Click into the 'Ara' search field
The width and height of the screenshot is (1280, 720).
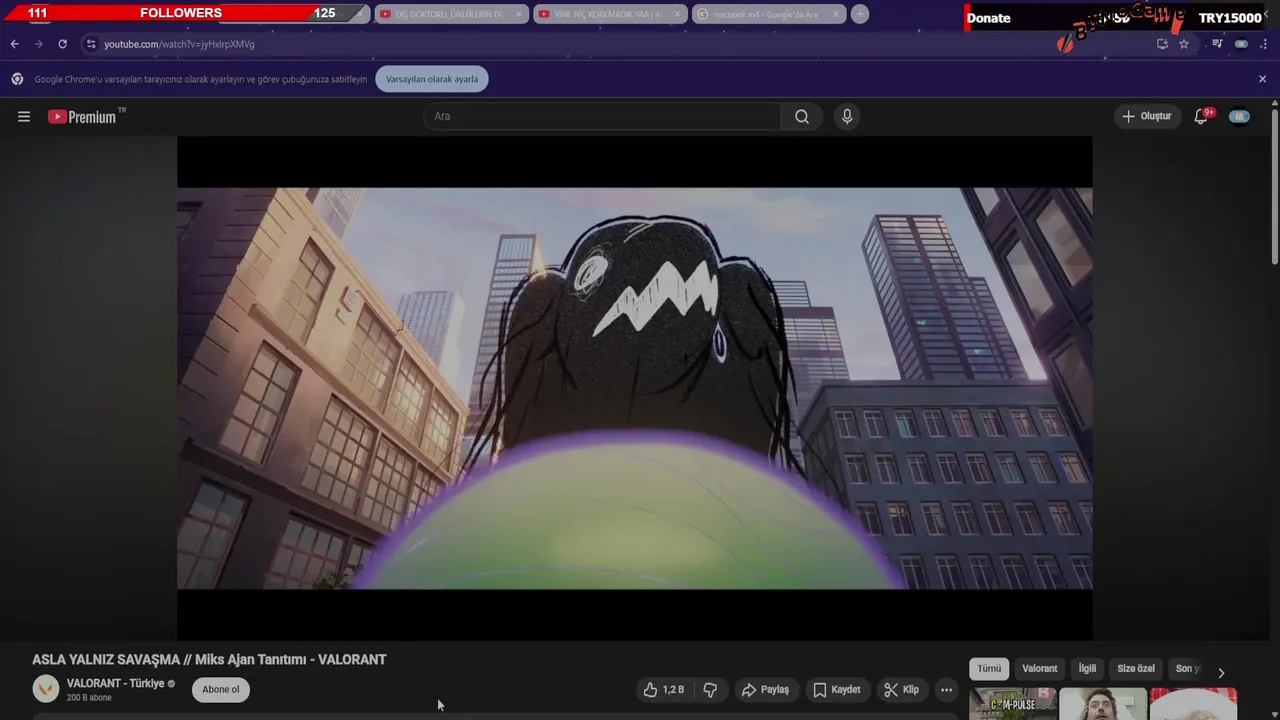(x=602, y=116)
